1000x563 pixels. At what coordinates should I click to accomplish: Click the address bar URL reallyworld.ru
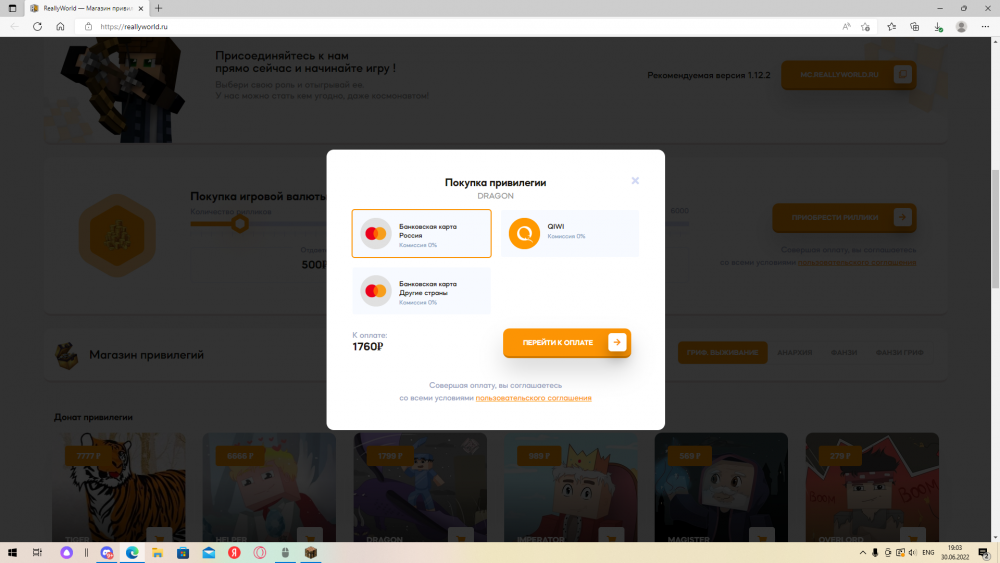(134, 27)
